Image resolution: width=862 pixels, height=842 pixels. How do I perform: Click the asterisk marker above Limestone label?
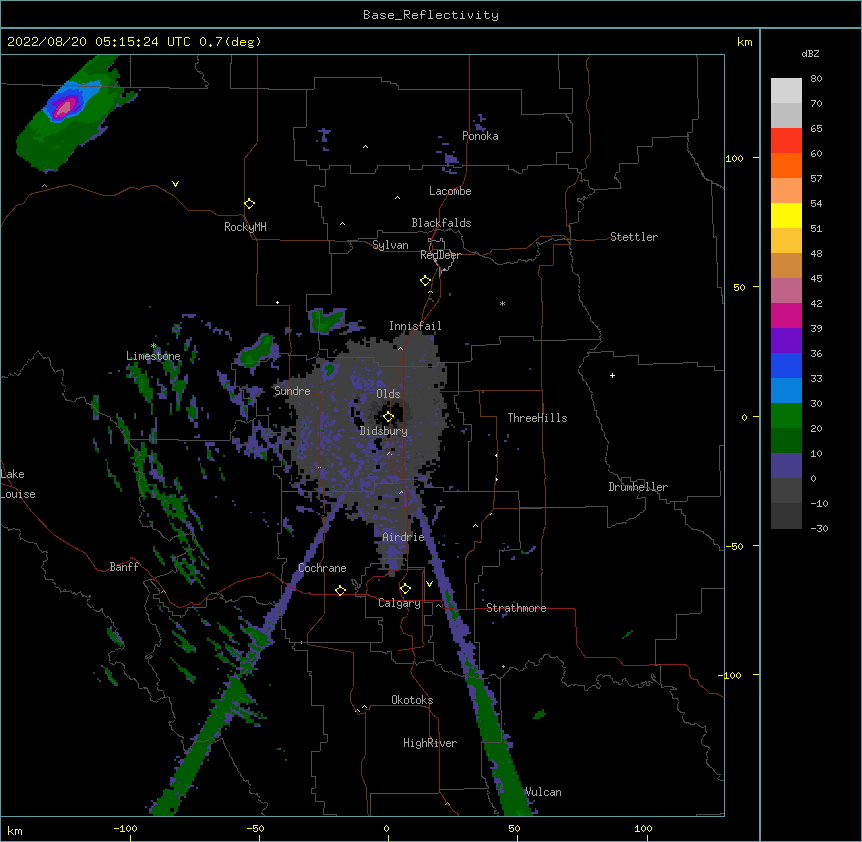[x=154, y=346]
